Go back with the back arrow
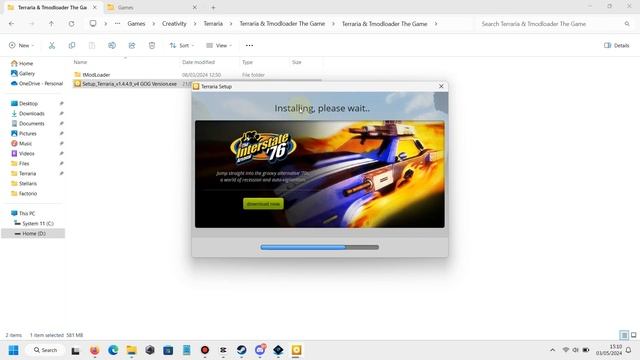 tap(11, 24)
